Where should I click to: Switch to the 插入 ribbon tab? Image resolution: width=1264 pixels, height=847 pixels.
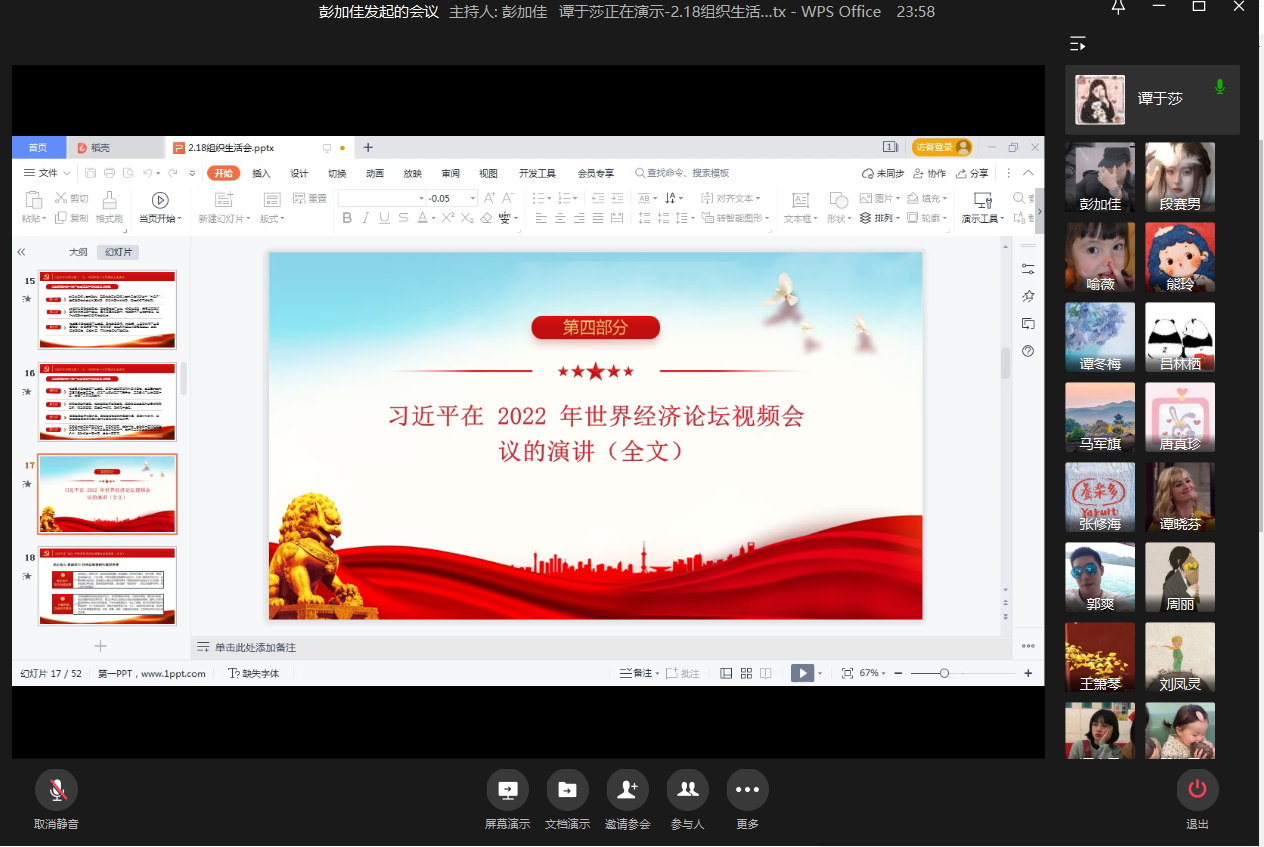click(x=261, y=173)
